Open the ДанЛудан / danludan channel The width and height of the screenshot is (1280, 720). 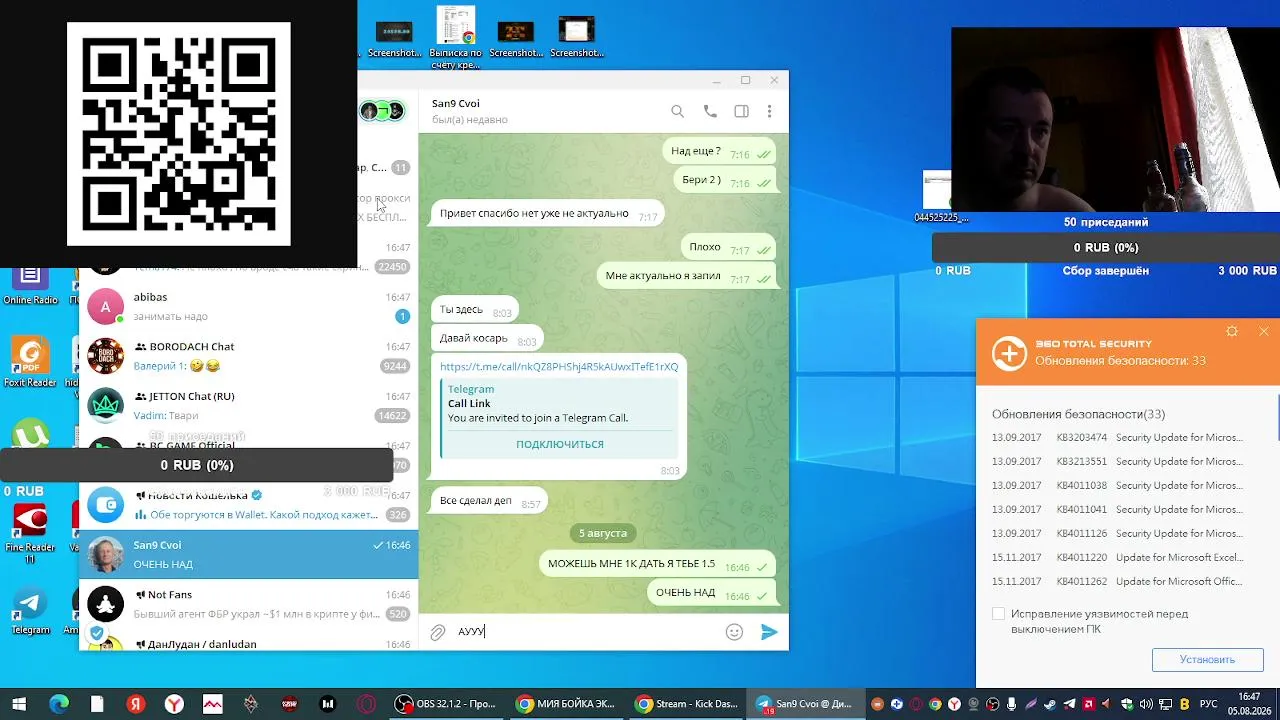tap(249, 641)
